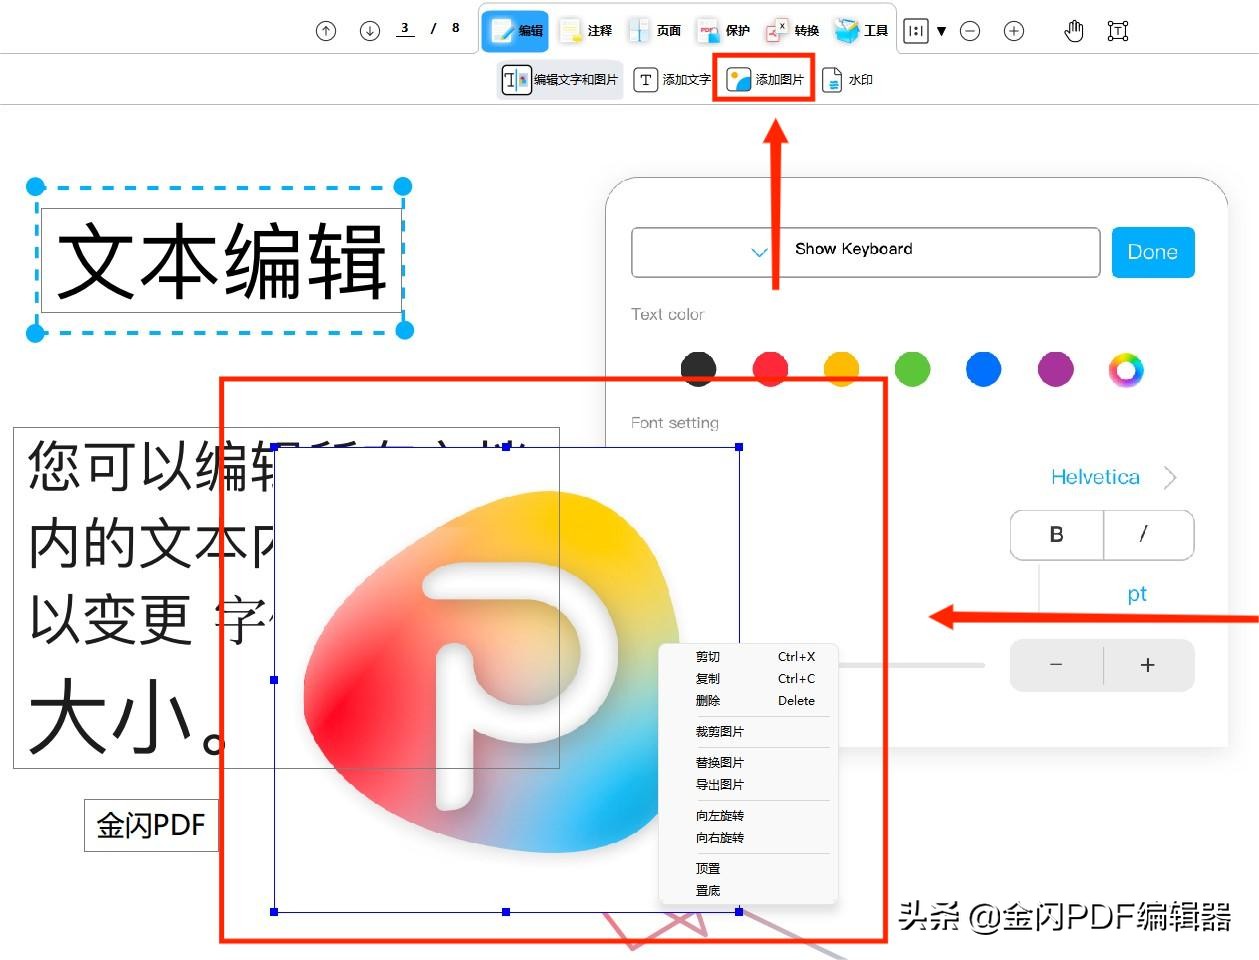
Task: Toggle bold formatting in Font setting
Action: pos(1056,535)
